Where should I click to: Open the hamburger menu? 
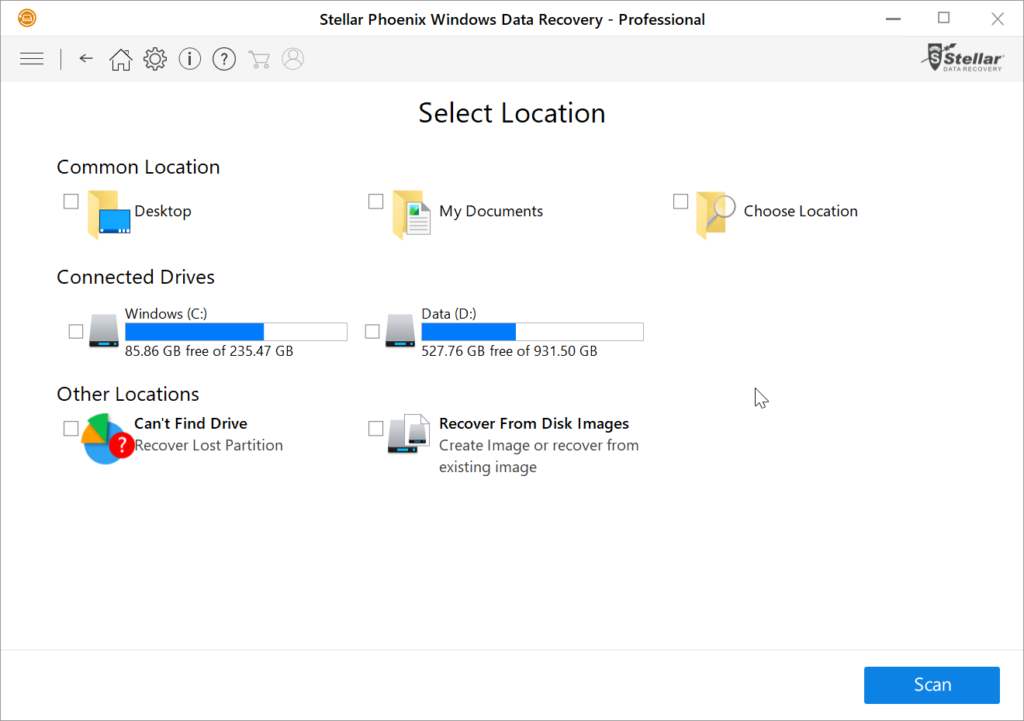click(31, 59)
